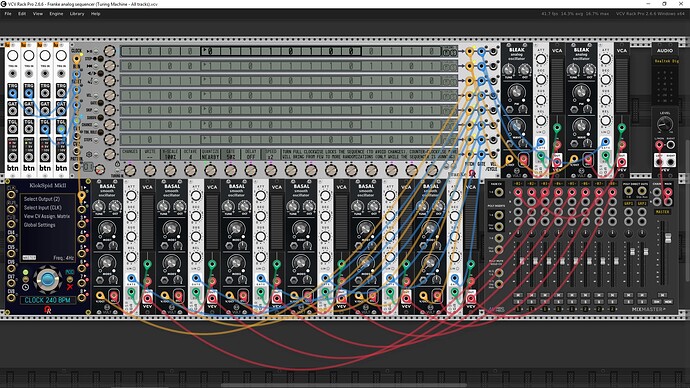The width and height of the screenshot is (690, 388).
Task: Click the sequencer play/pause small button
Action: click(x=95, y=51)
